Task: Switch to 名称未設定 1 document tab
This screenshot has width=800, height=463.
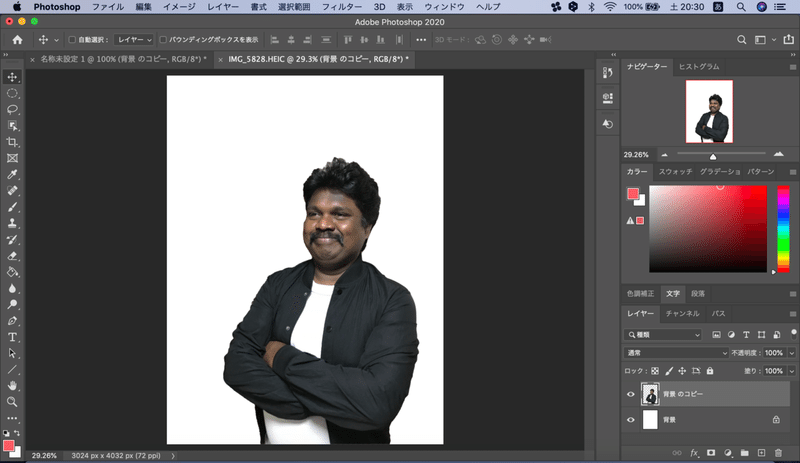Action: (x=122, y=60)
